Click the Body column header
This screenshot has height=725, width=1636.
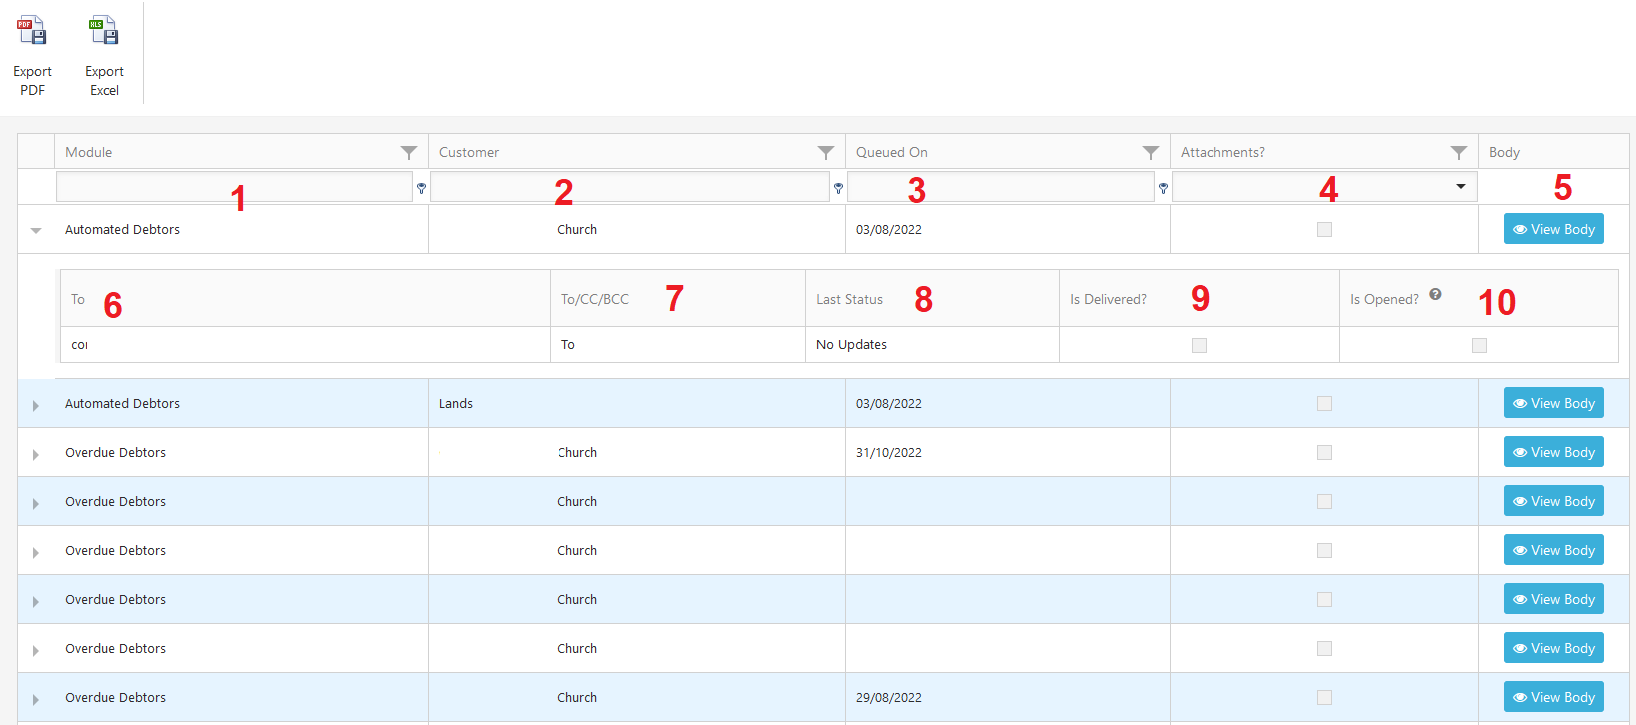pos(1504,152)
